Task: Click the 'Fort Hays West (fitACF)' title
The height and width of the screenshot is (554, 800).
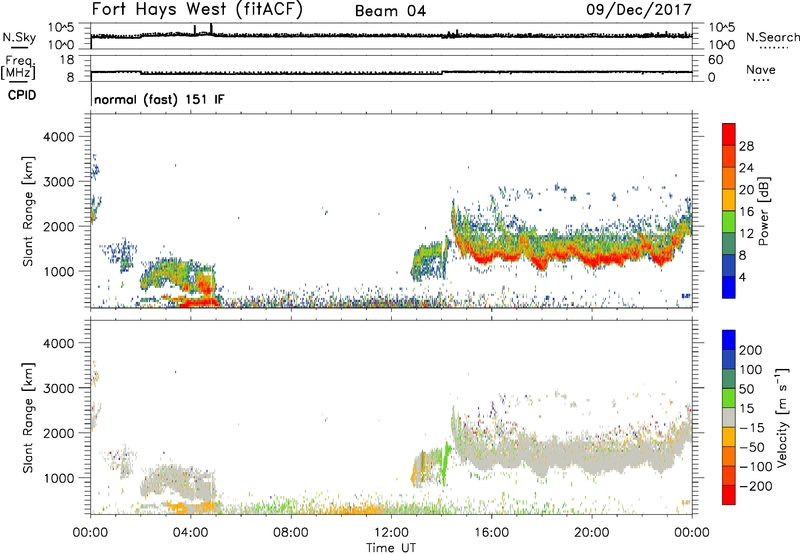Action: tap(197, 10)
